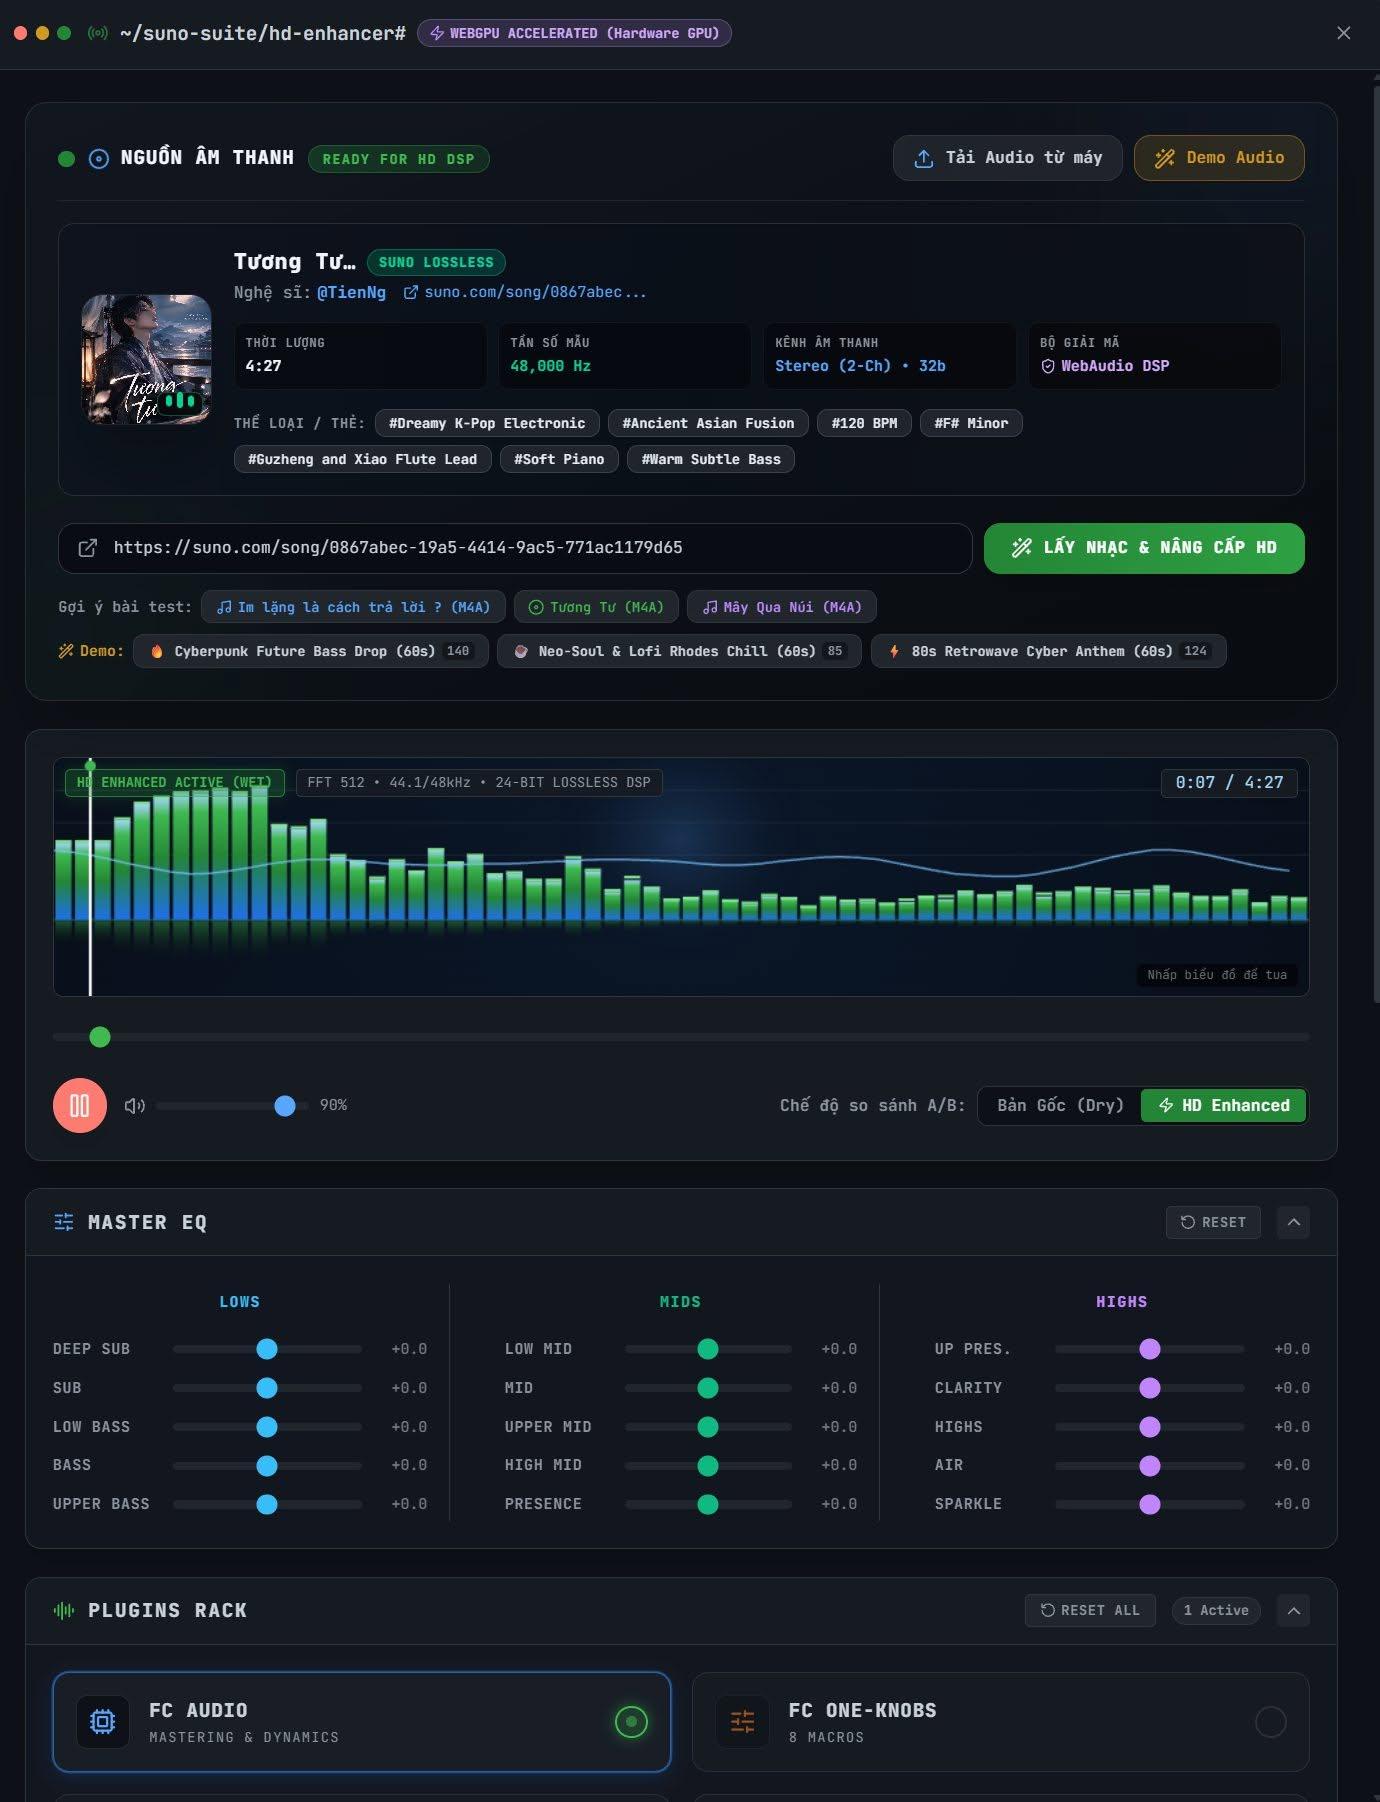Click the external link icon before suno.com/song
The width and height of the screenshot is (1380, 1802).
pos(410,292)
